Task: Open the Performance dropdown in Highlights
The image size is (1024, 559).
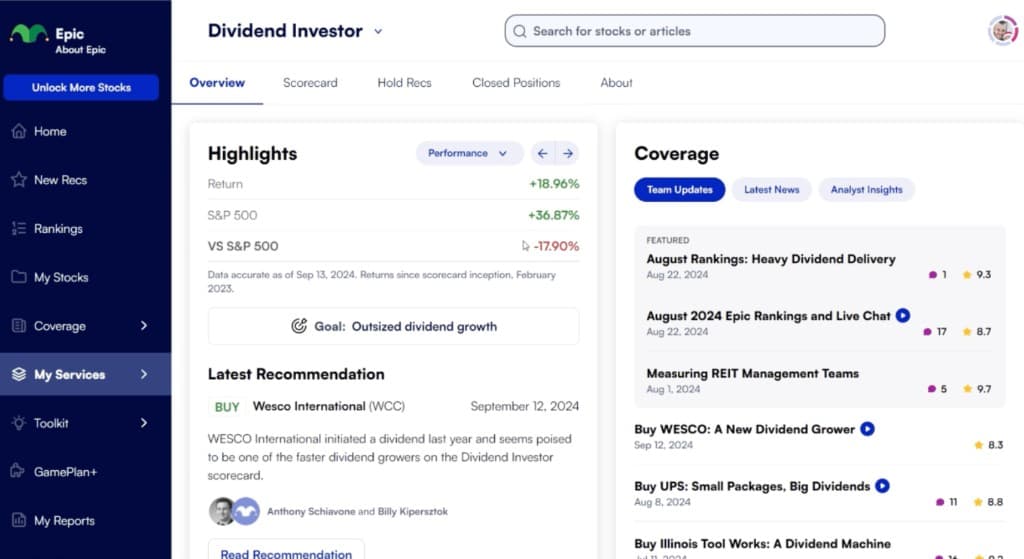Action: pos(470,153)
